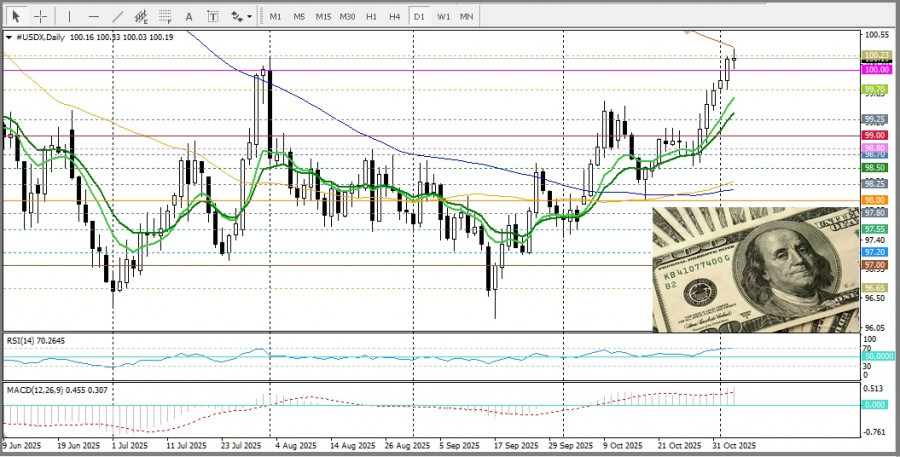This screenshot has width=900, height=457.
Task: Switch chart to H1 timeframe
Action: (x=371, y=17)
